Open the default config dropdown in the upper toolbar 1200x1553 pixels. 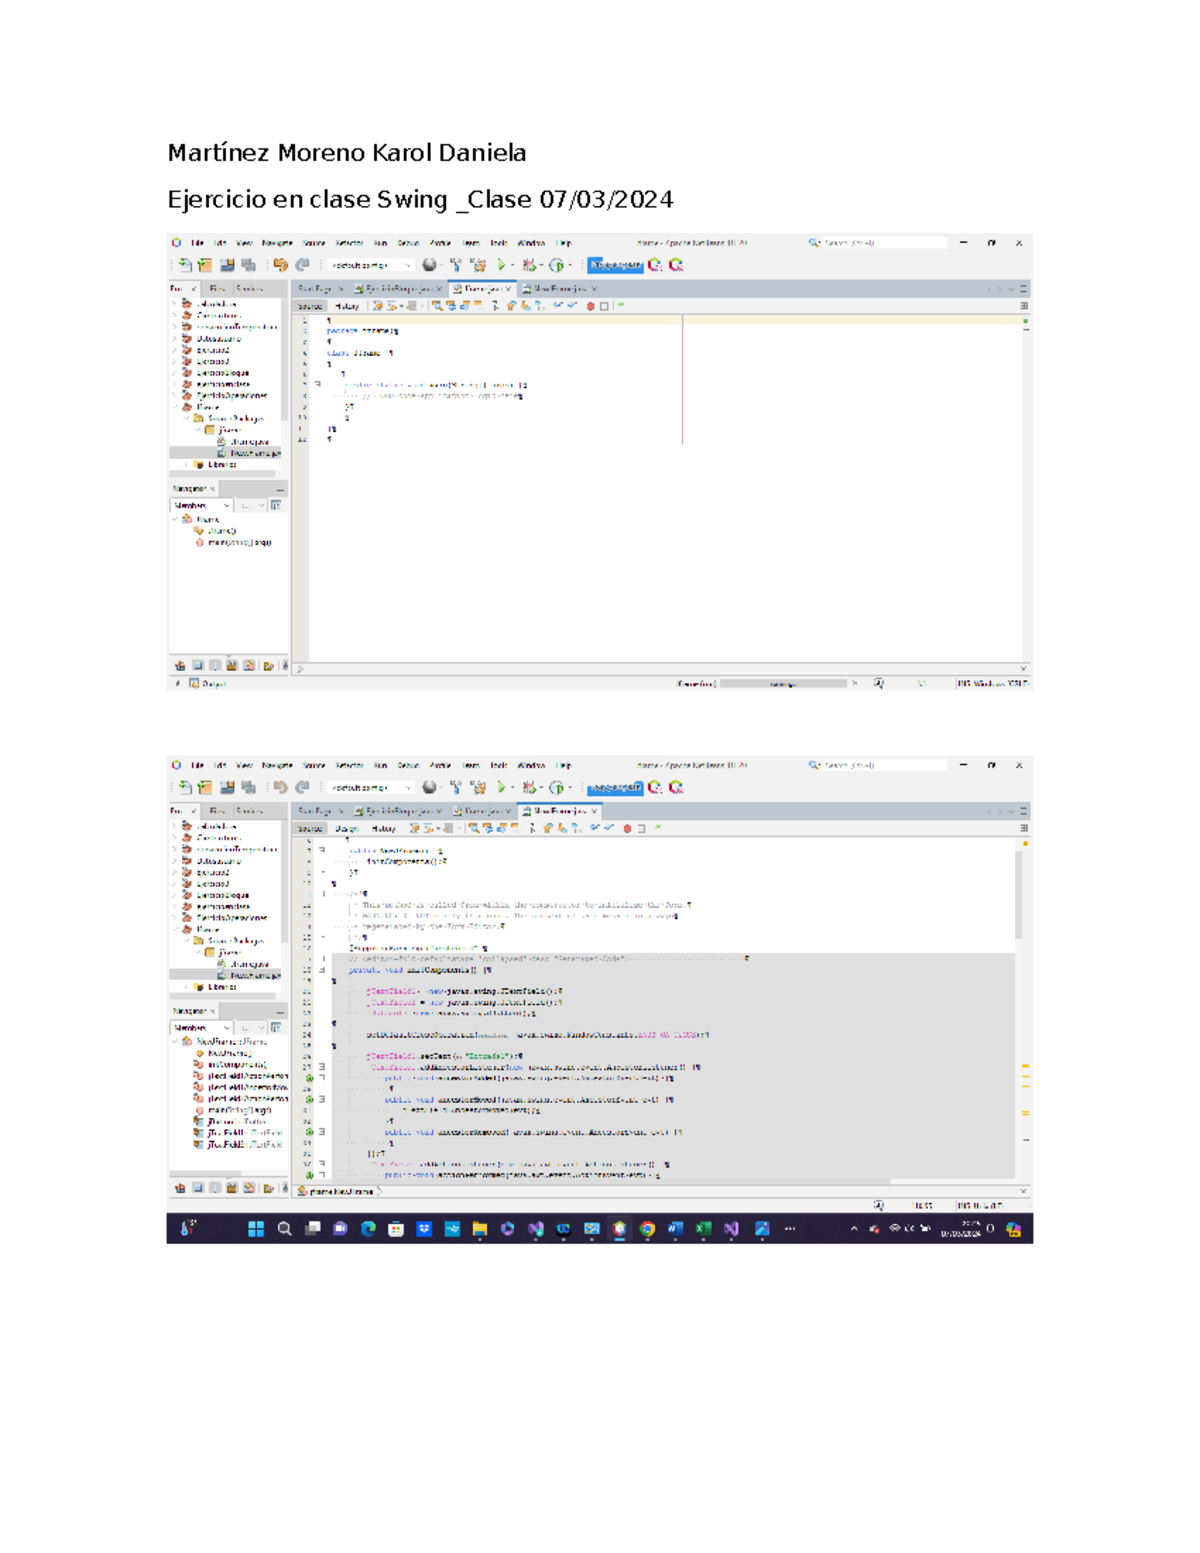click(371, 265)
